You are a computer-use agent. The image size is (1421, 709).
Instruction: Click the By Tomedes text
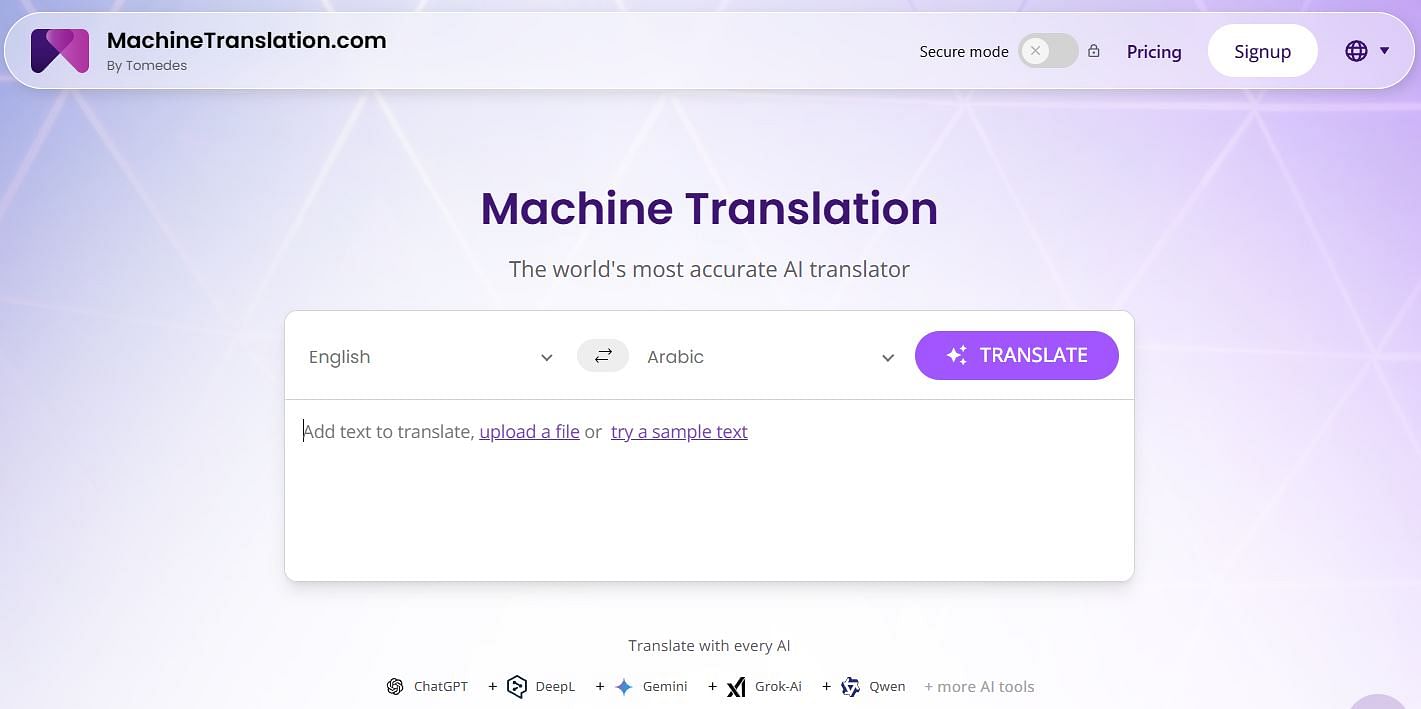point(147,66)
